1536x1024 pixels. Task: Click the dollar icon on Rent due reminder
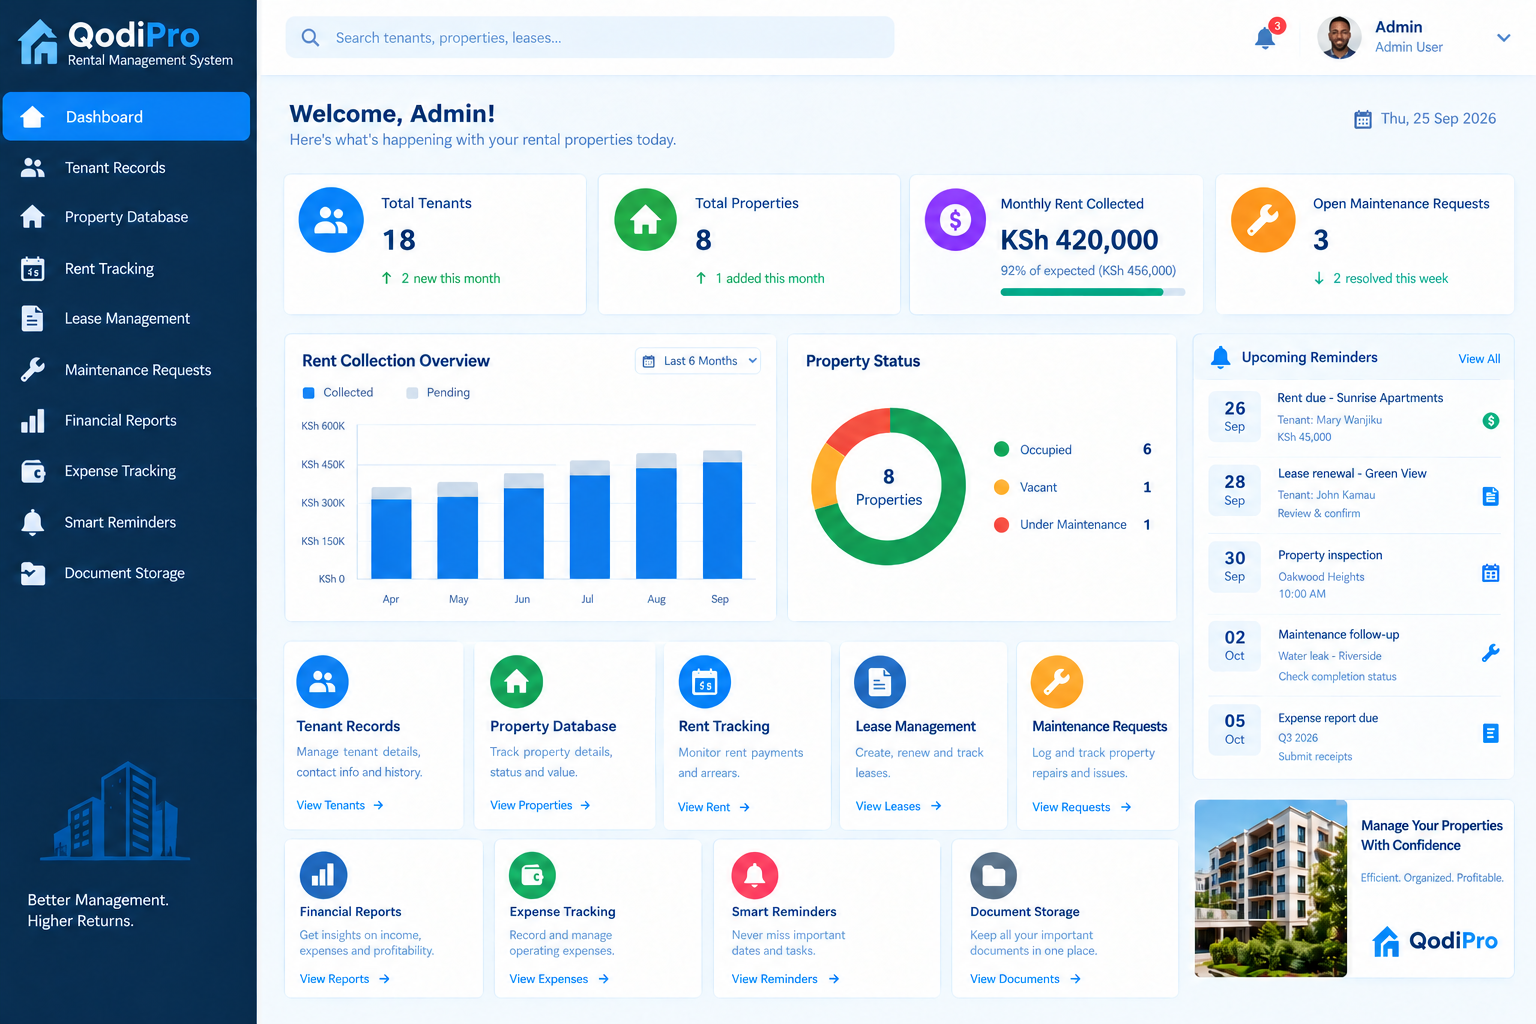(x=1490, y=421)
